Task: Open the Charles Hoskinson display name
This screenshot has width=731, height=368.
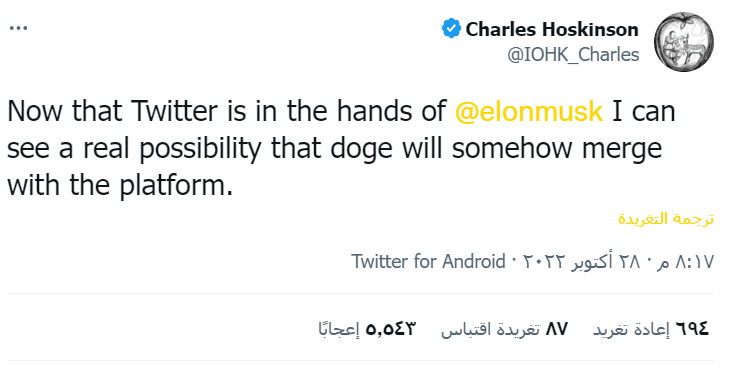Action: 552,29
